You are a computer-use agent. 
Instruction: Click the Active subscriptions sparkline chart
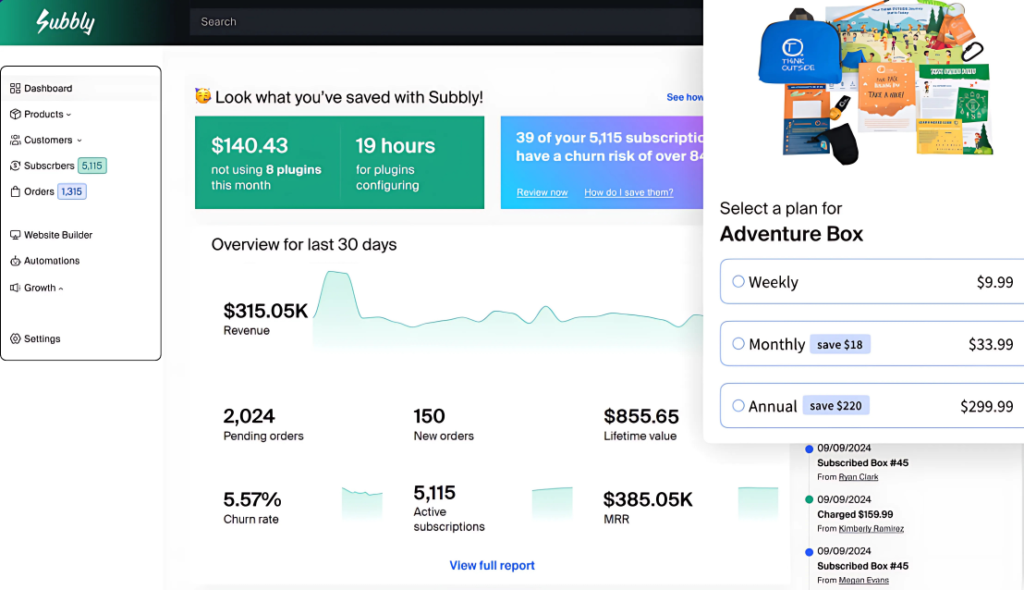point(552,502)
